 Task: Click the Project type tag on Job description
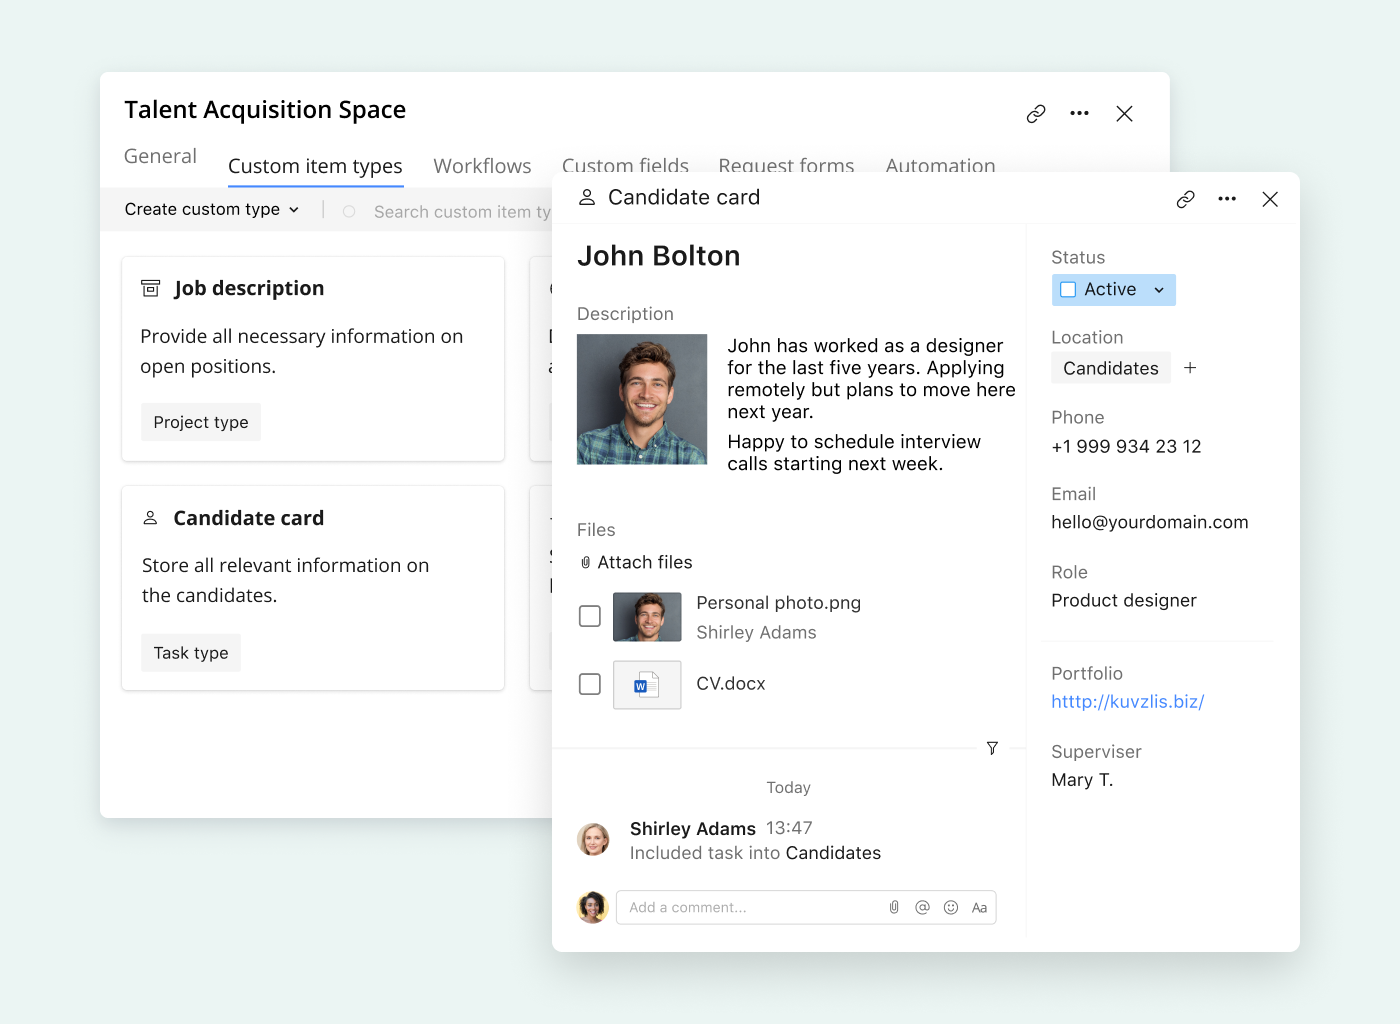[201, 422]
